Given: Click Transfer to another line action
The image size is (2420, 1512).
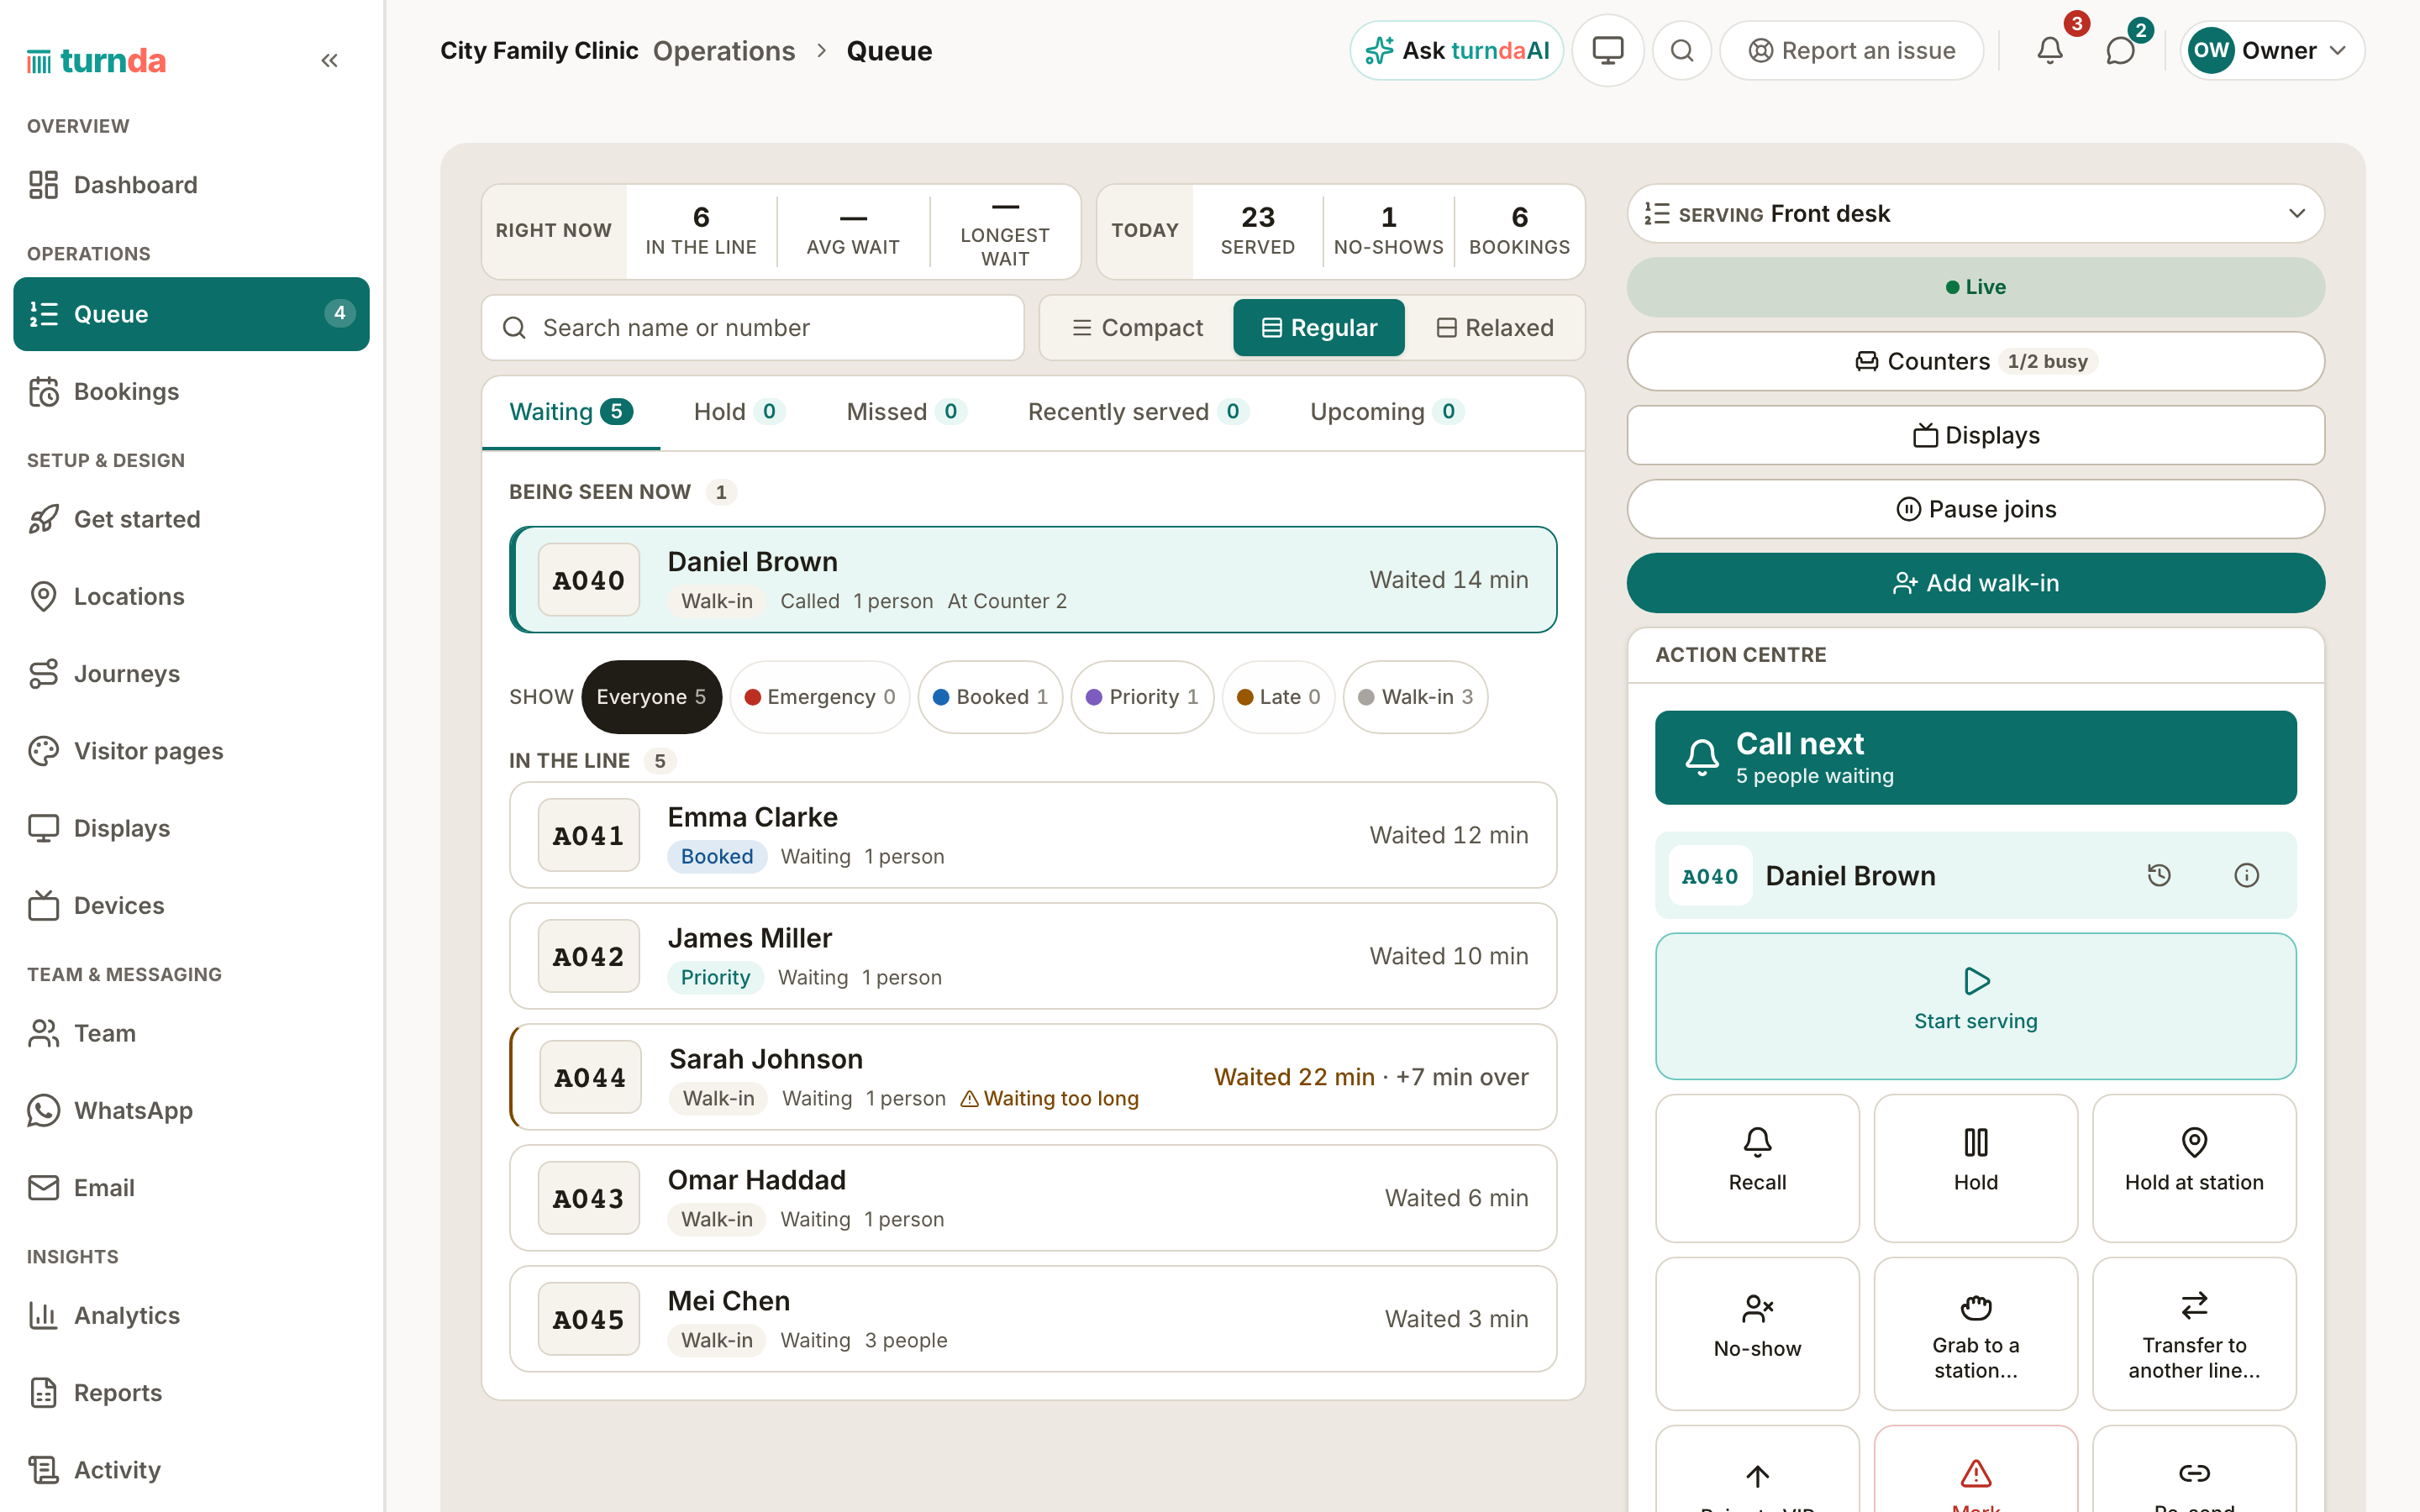Looking at the screenshot, I should pyautogui.click(x=2194, y=1332).
